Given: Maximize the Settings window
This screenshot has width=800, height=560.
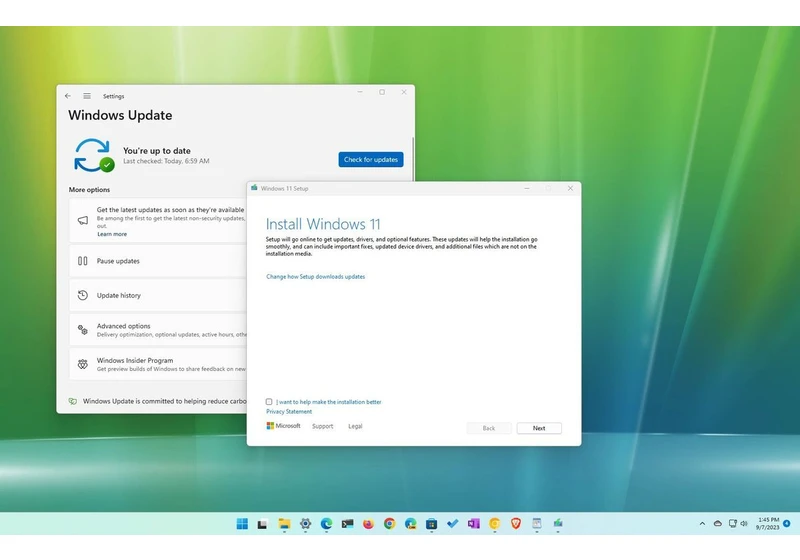Looking at the screenshot, I should [382, 92].
